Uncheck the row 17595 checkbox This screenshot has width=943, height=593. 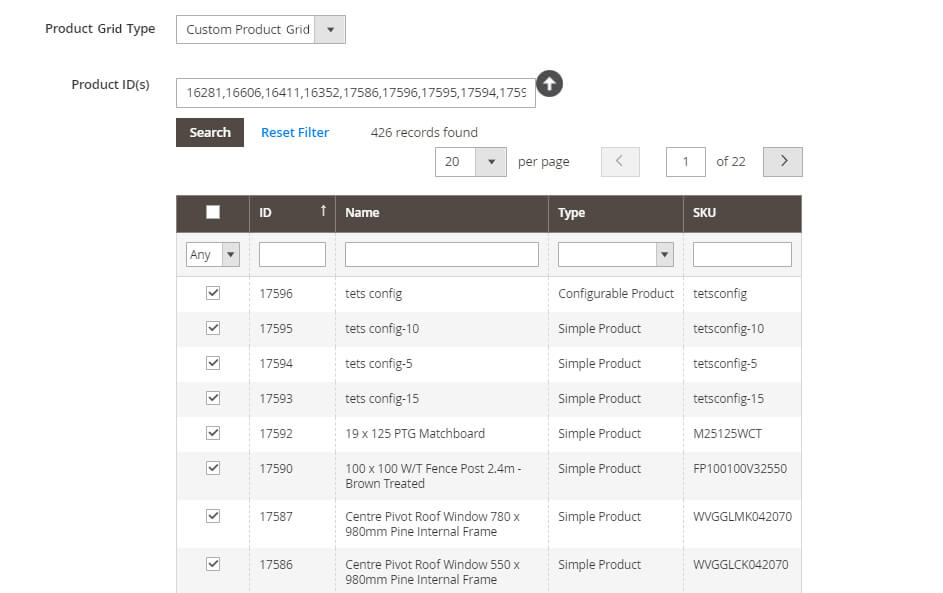pos(213,328)
